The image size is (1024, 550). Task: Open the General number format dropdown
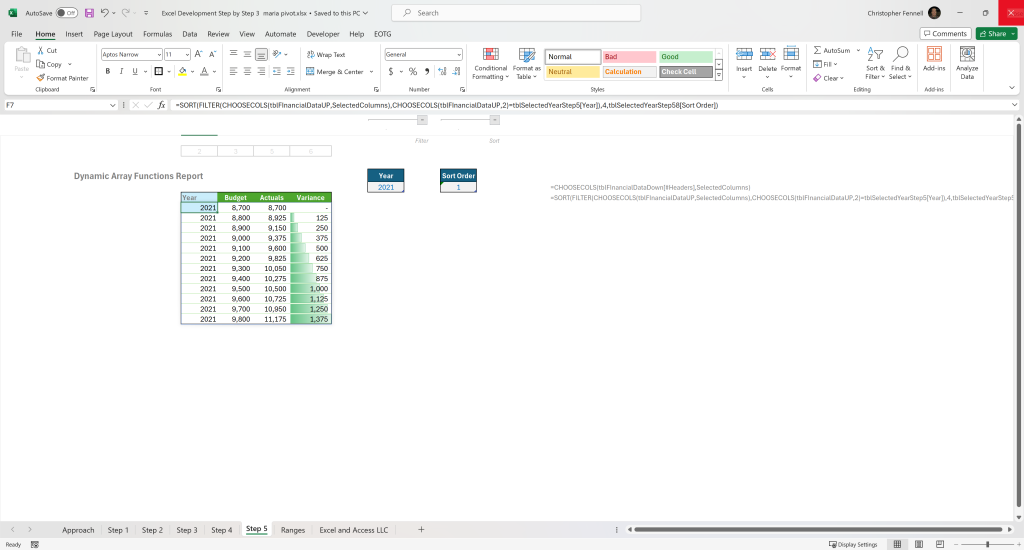459,55
